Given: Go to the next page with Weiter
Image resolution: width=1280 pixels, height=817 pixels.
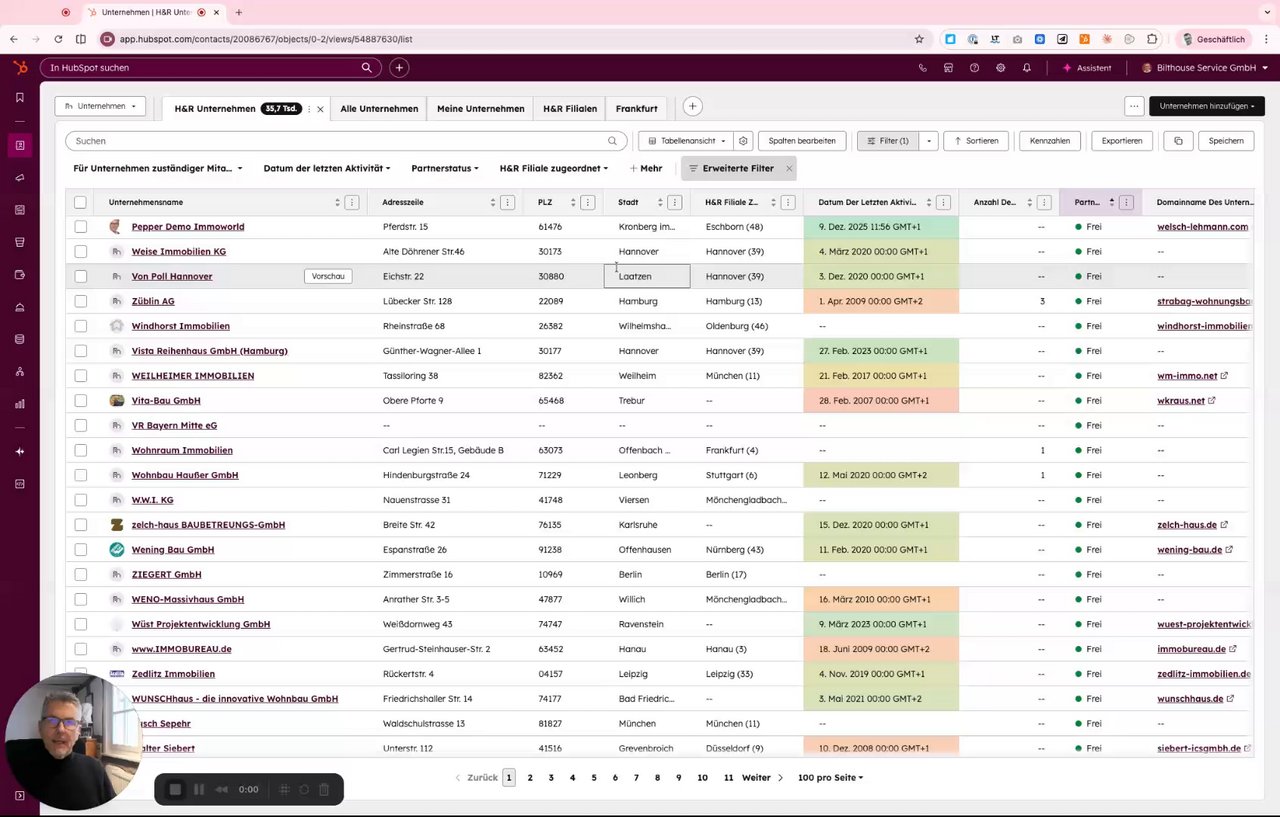Looking at the screenshot, I should click(x=762, y=777).
